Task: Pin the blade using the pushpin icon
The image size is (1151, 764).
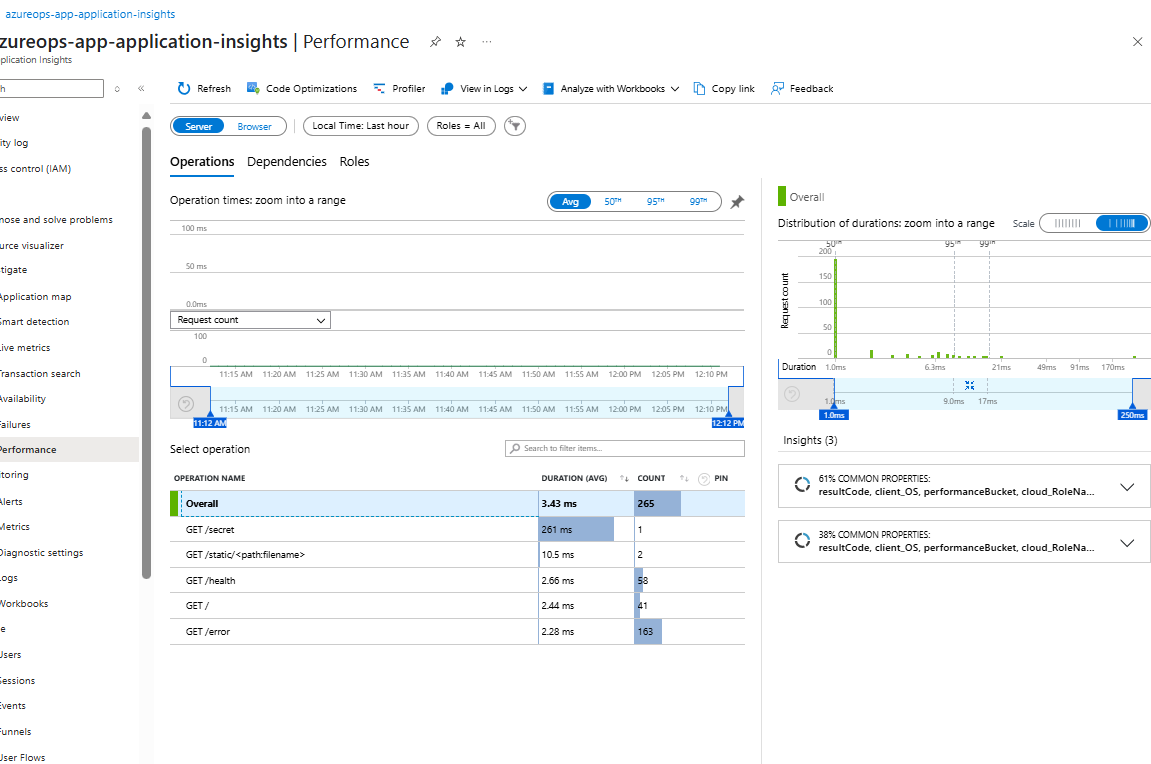Action: point(435,42)
